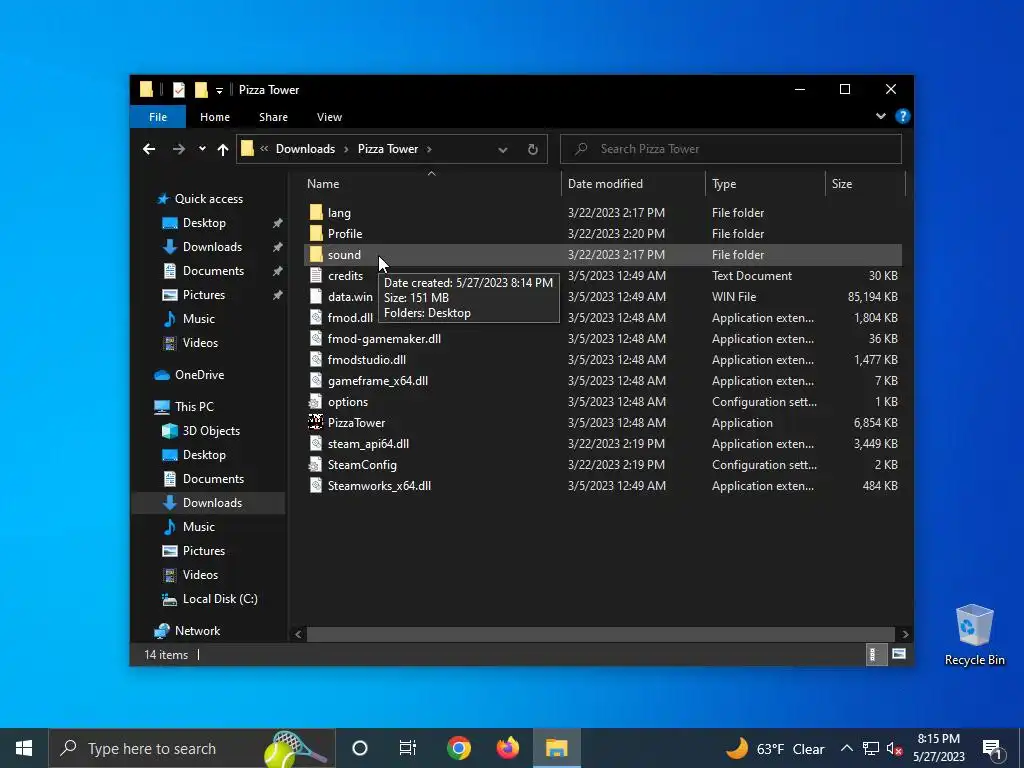Launch Firefox from the taskbar

507,748
